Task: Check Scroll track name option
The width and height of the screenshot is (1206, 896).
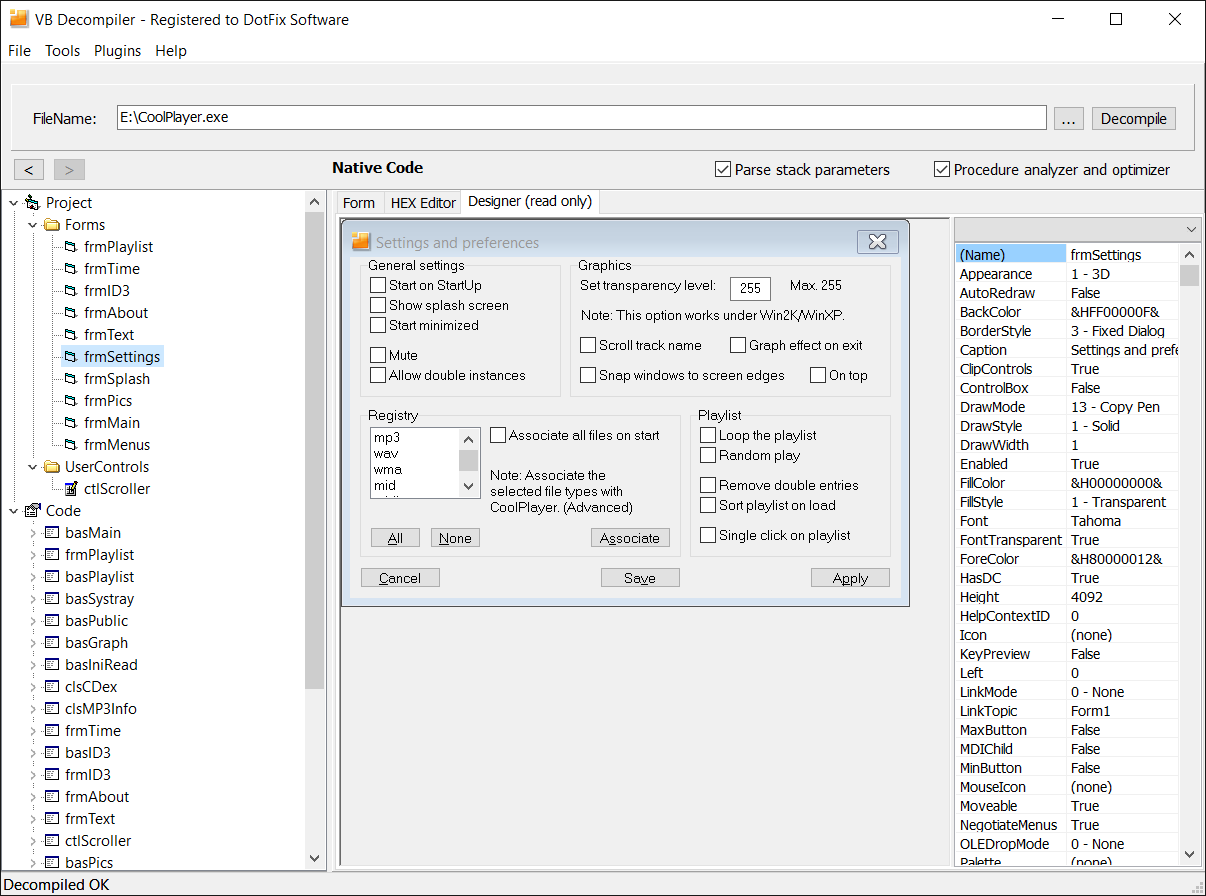Action: 588,345
